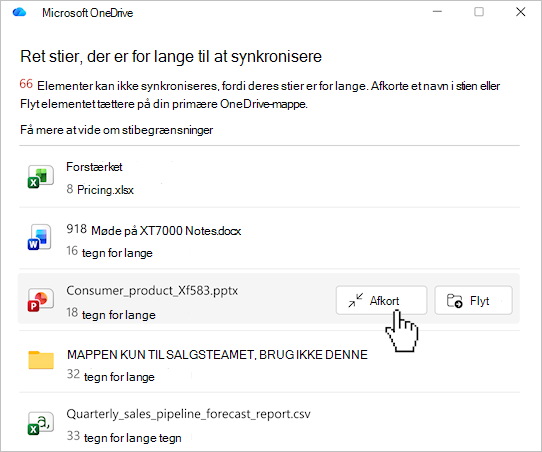Viewport: 542px width, 452px height.
Task: Click the heading 'Ret stier, der er for lange'
Action: pos(171,56)
